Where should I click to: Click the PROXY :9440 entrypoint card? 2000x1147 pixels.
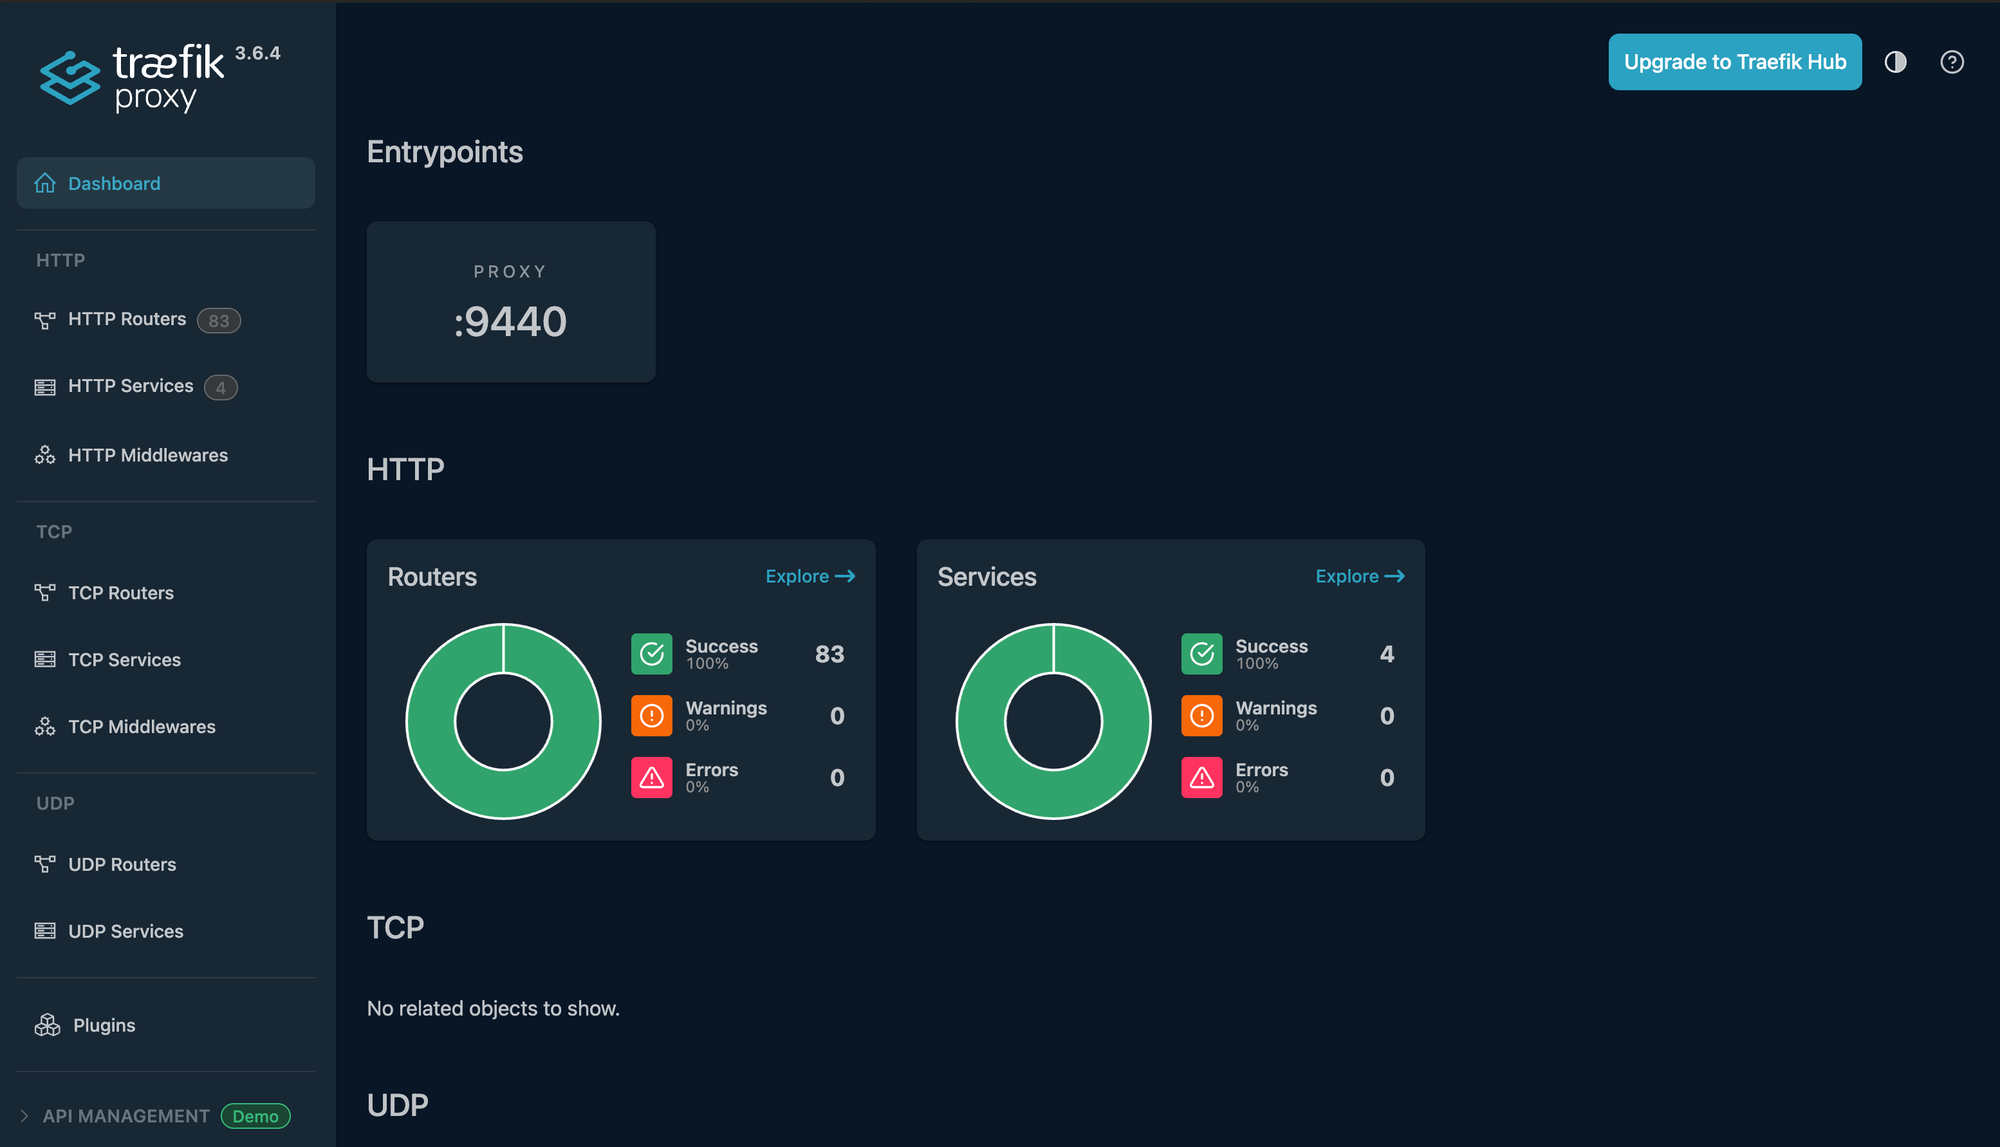click(x=510, y=301)
